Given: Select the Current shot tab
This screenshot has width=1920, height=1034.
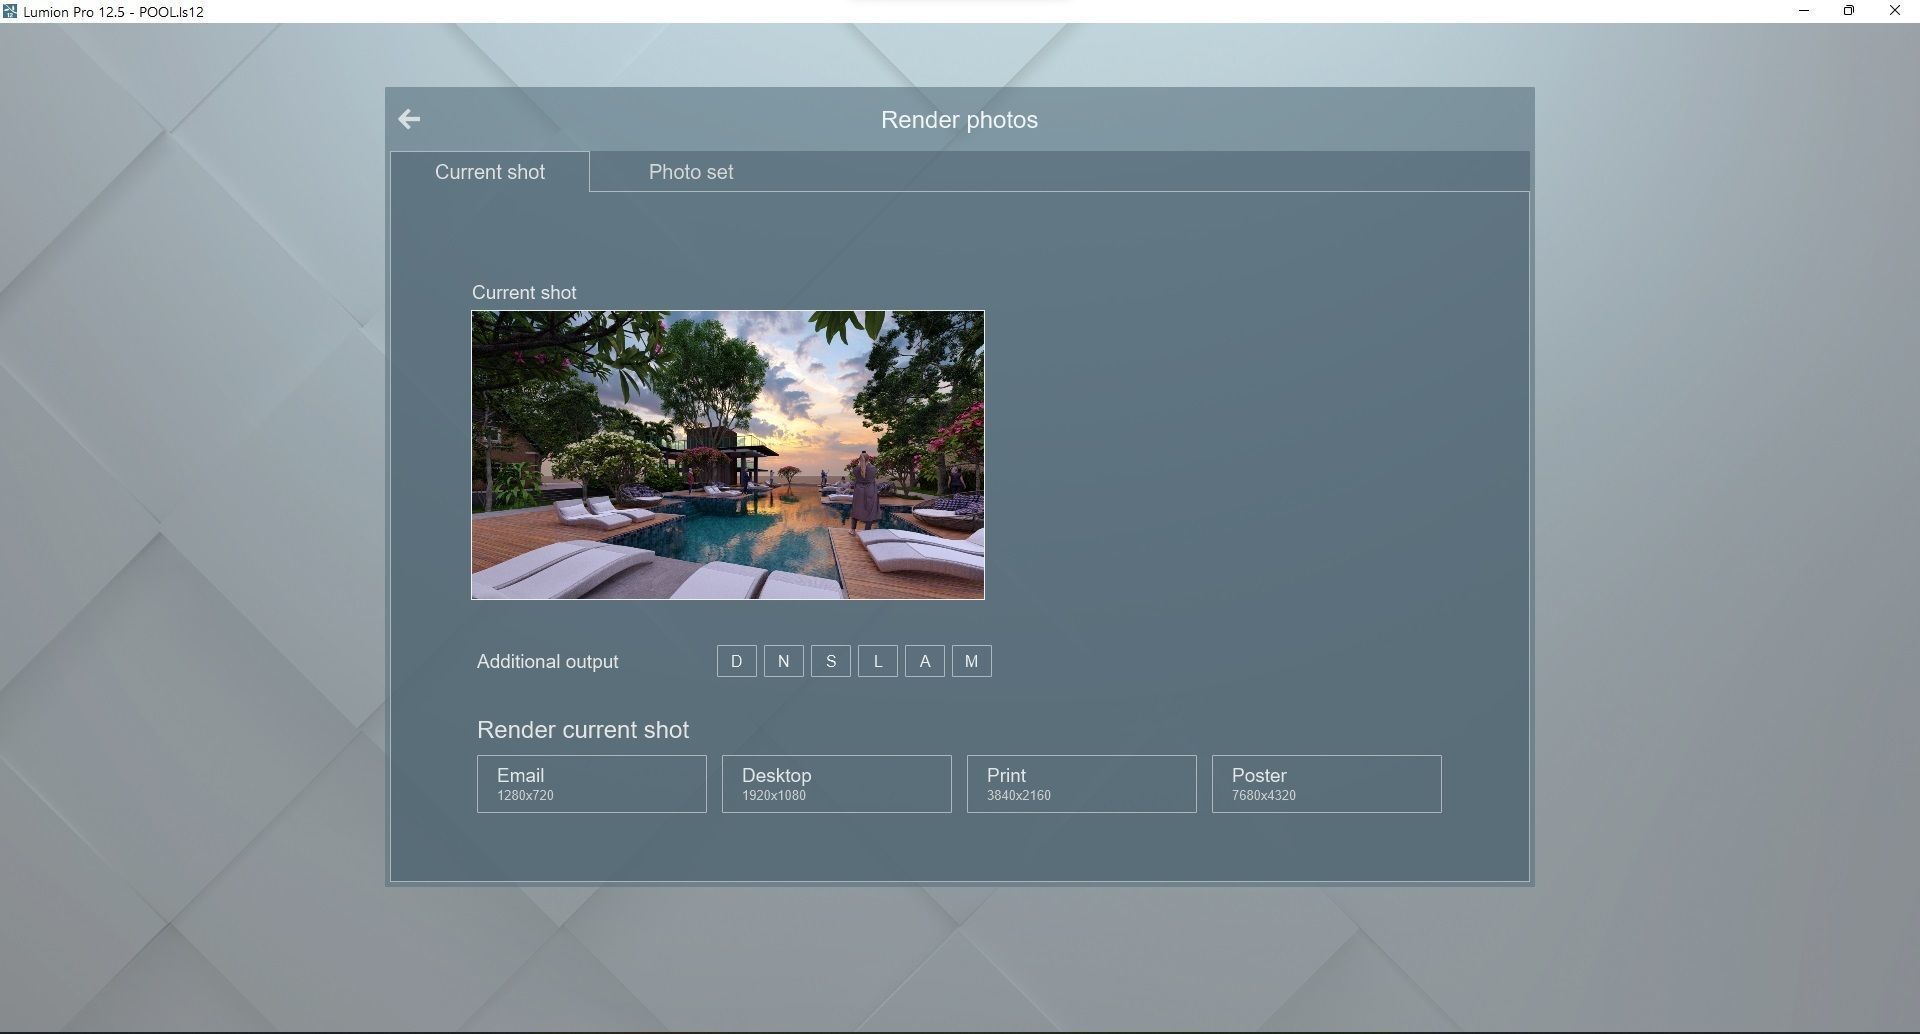Looking at the screenshot, I should click(x=490, y=172).
